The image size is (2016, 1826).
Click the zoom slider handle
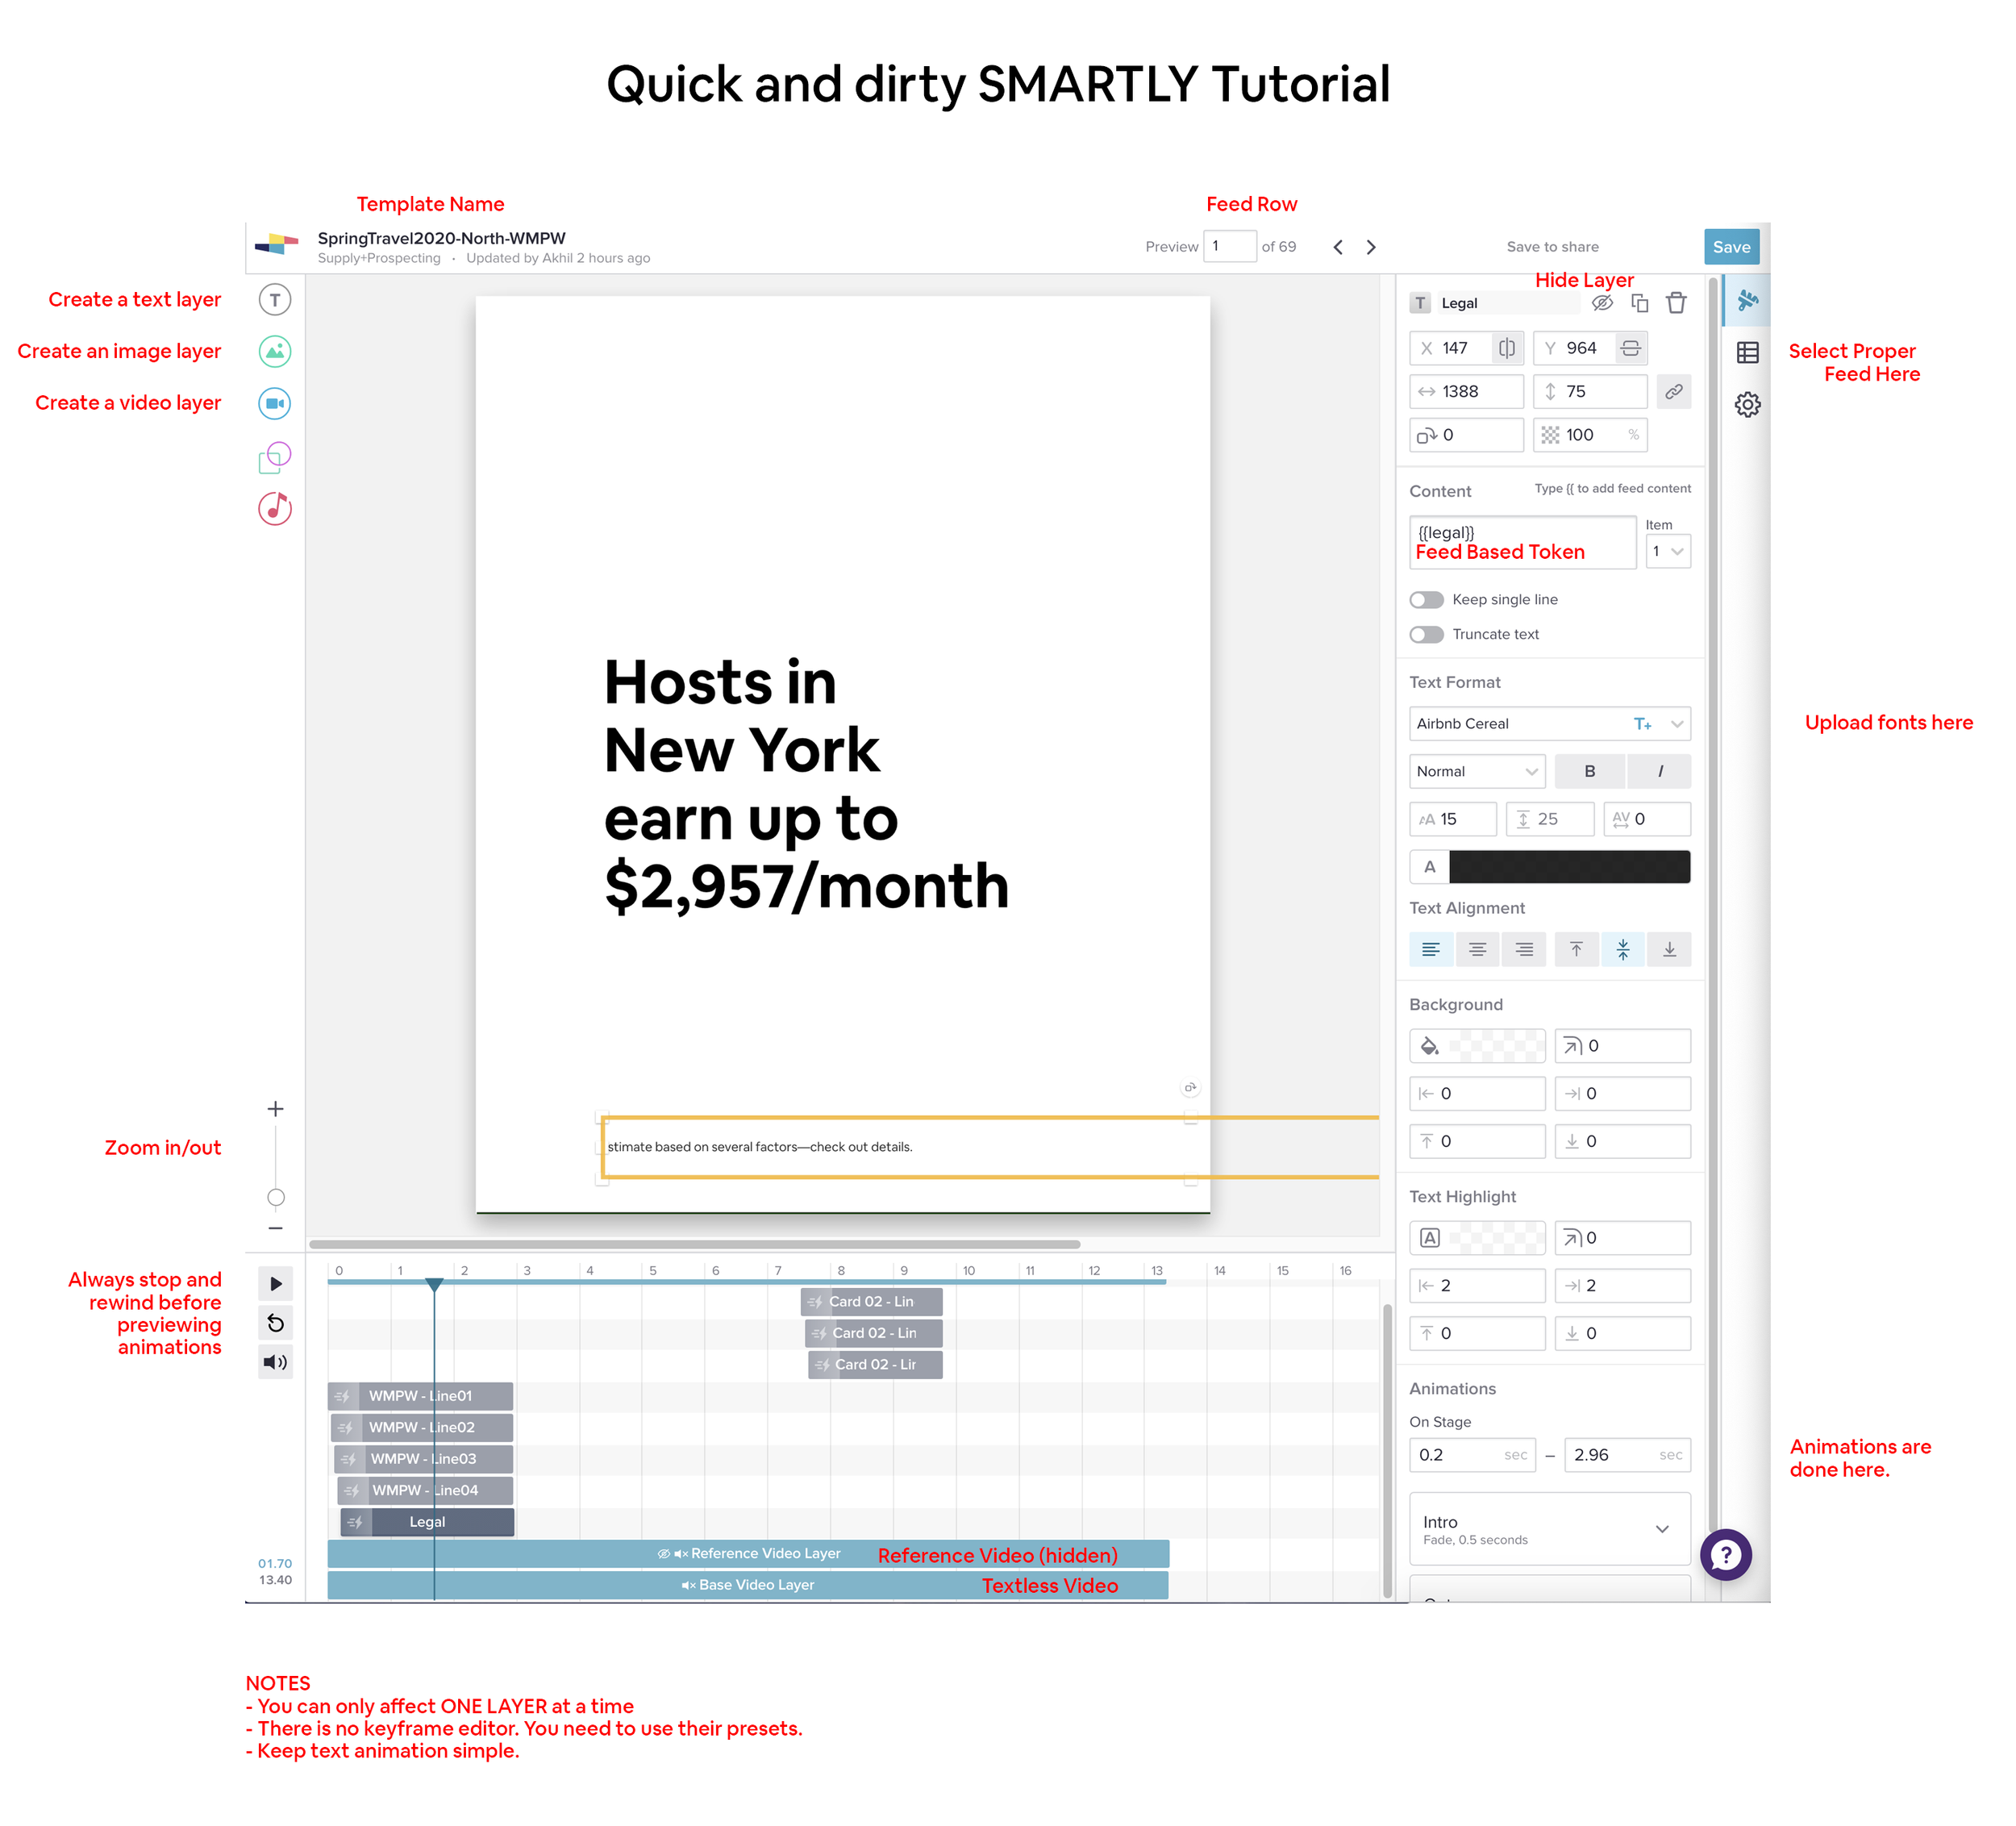click(x=276, y=1198)
